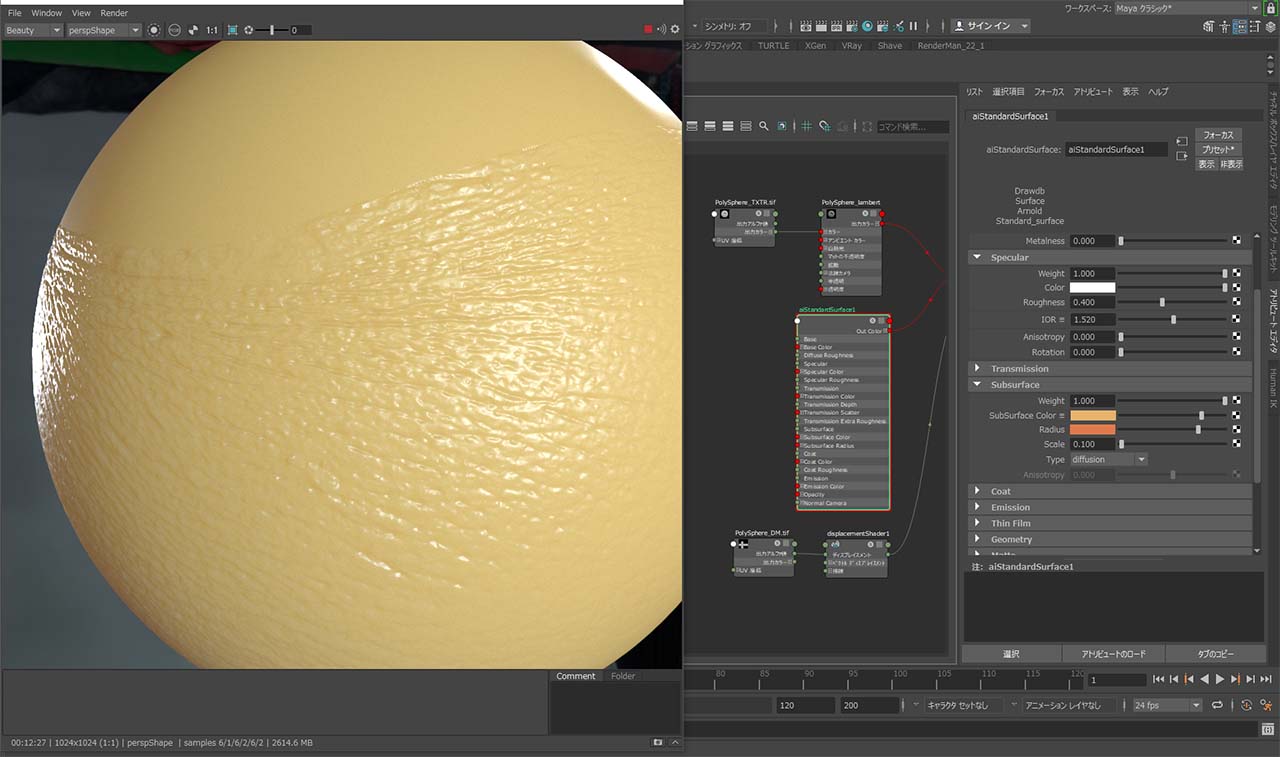This screenshot has height=757, width=1280.
Task: Stop the render using the red stop icon
Action: click(648, 30)
